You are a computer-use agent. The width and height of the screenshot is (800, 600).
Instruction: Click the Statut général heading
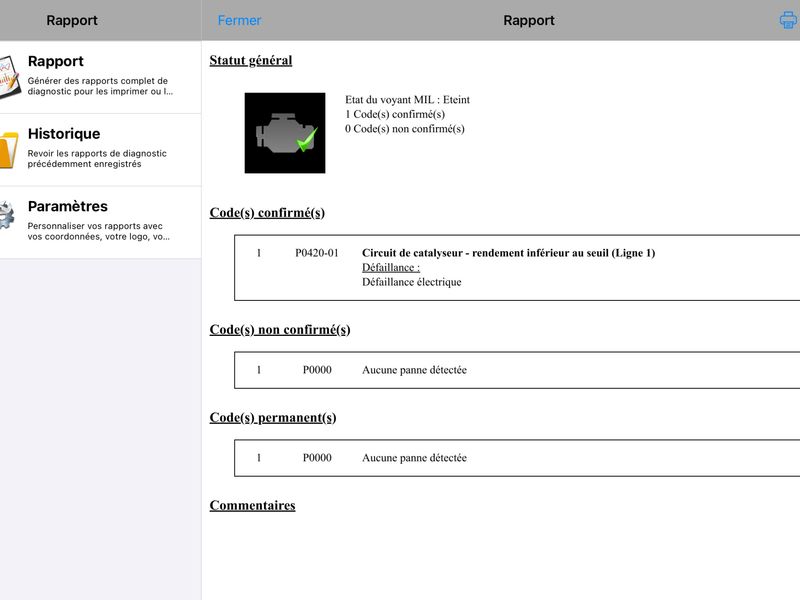251,60
